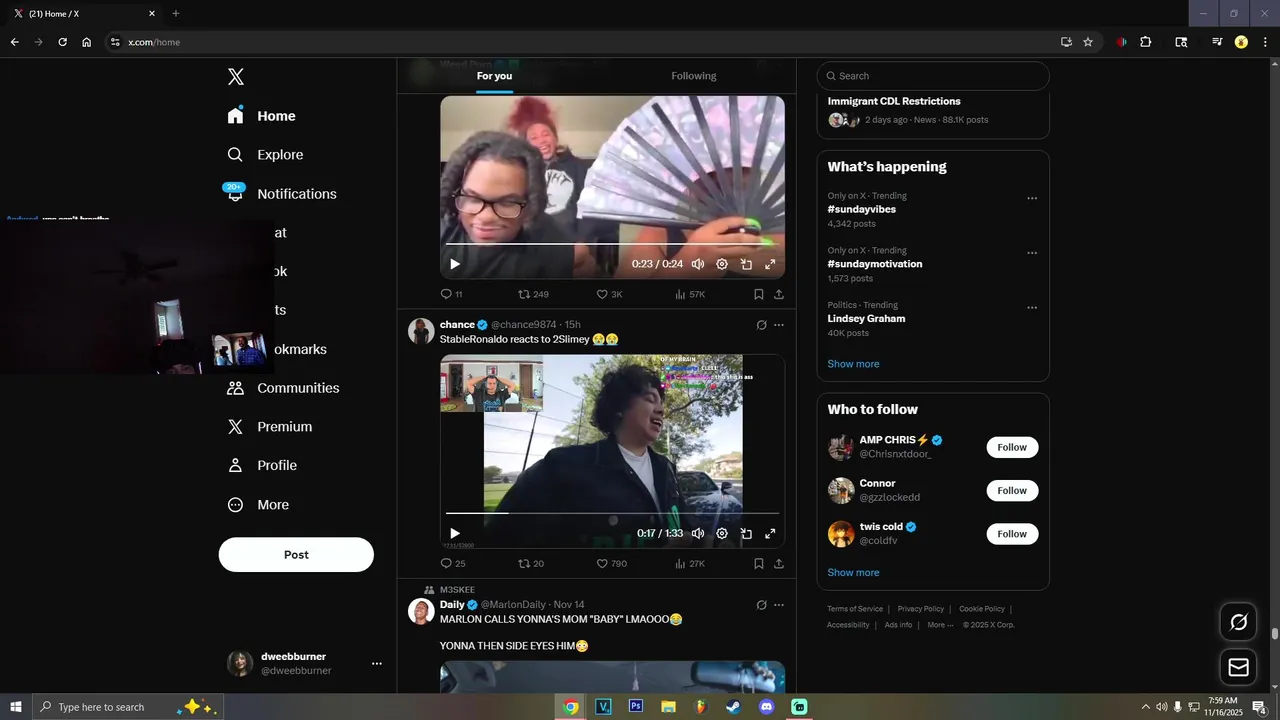Mute the fan video volume

click(698, 264)
